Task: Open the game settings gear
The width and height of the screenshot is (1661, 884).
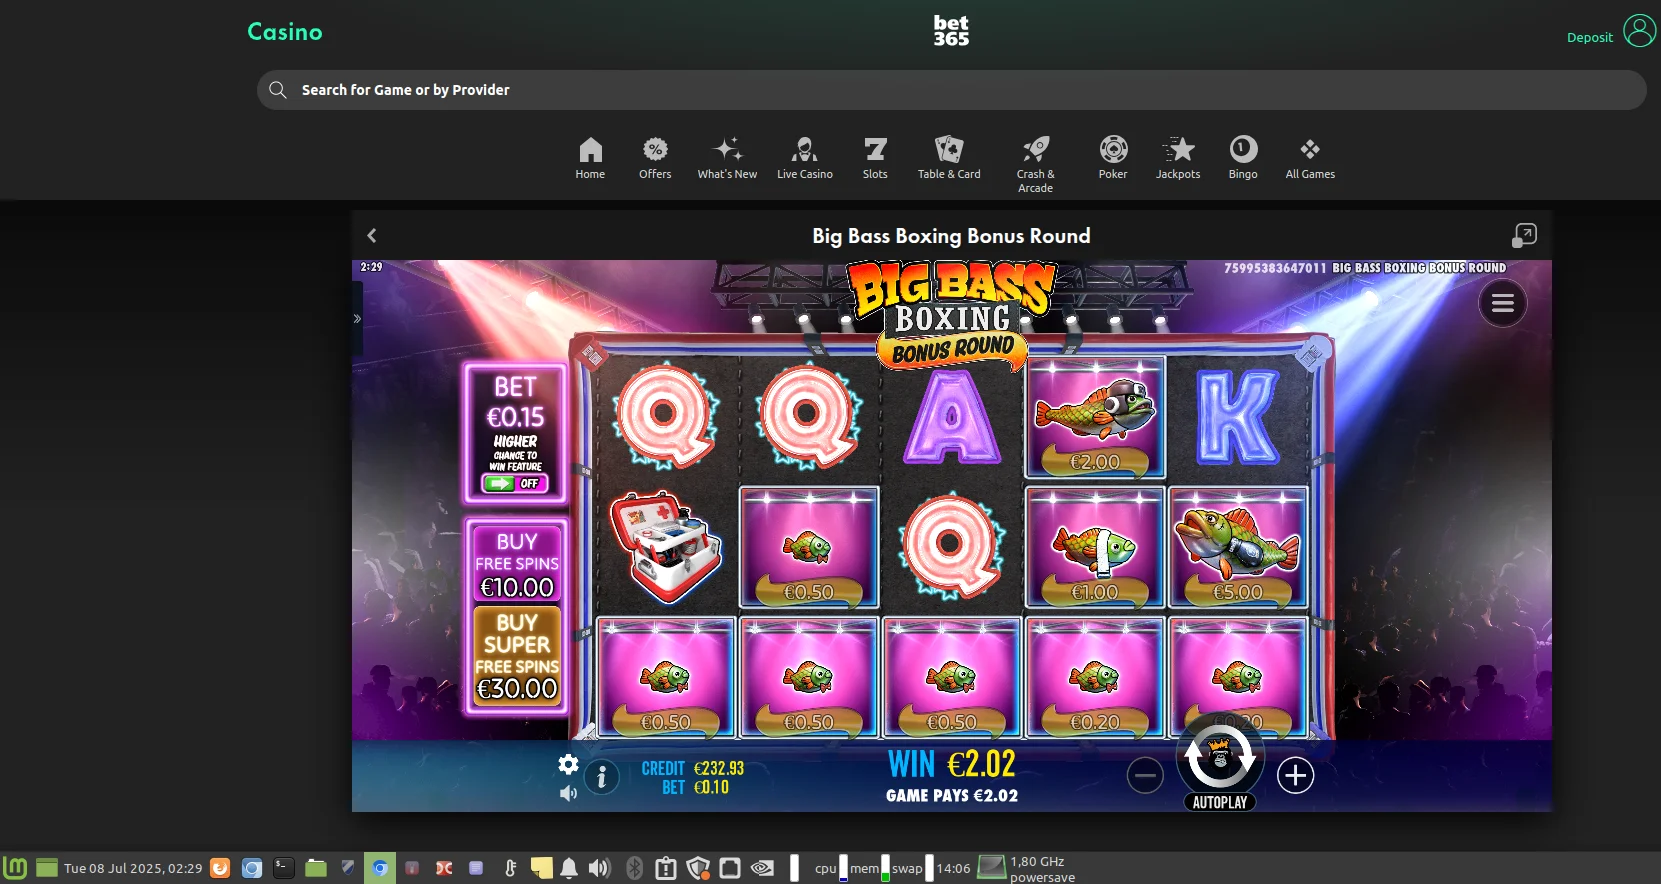Action: click(568, 765)
